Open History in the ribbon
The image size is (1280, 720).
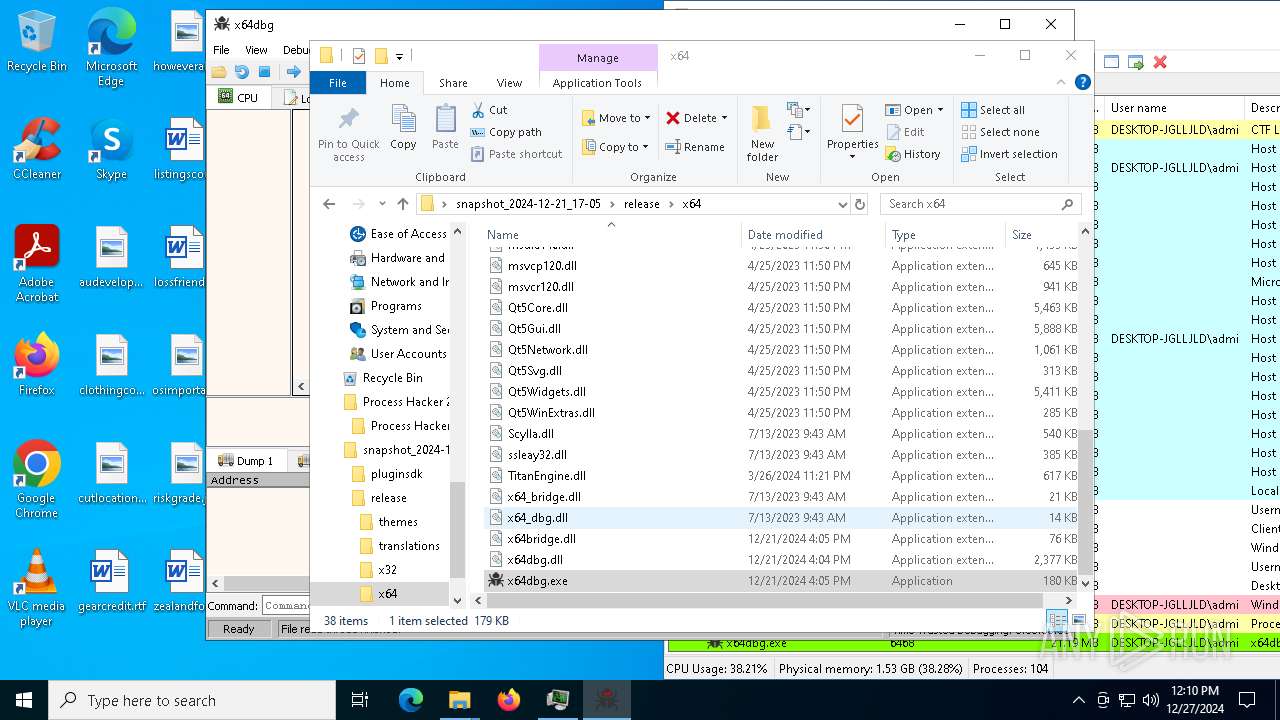coord(913,154)
